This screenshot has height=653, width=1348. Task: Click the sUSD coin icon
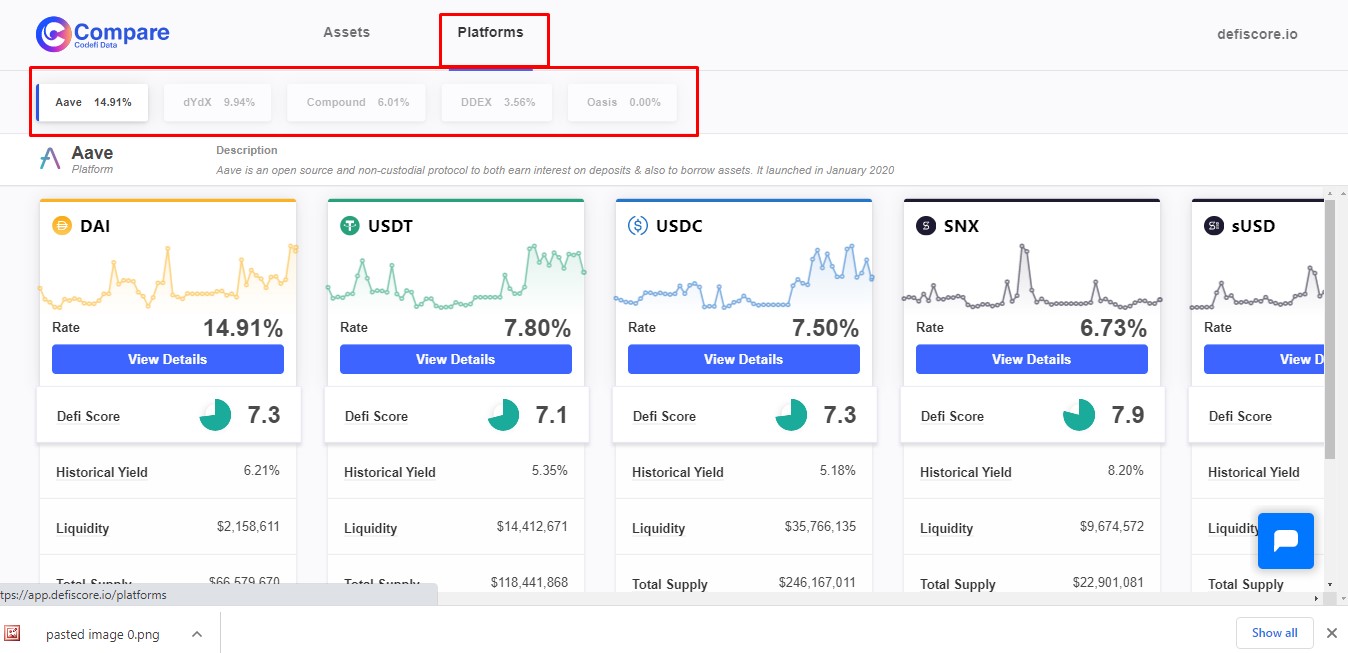[x=1214, y=226]
